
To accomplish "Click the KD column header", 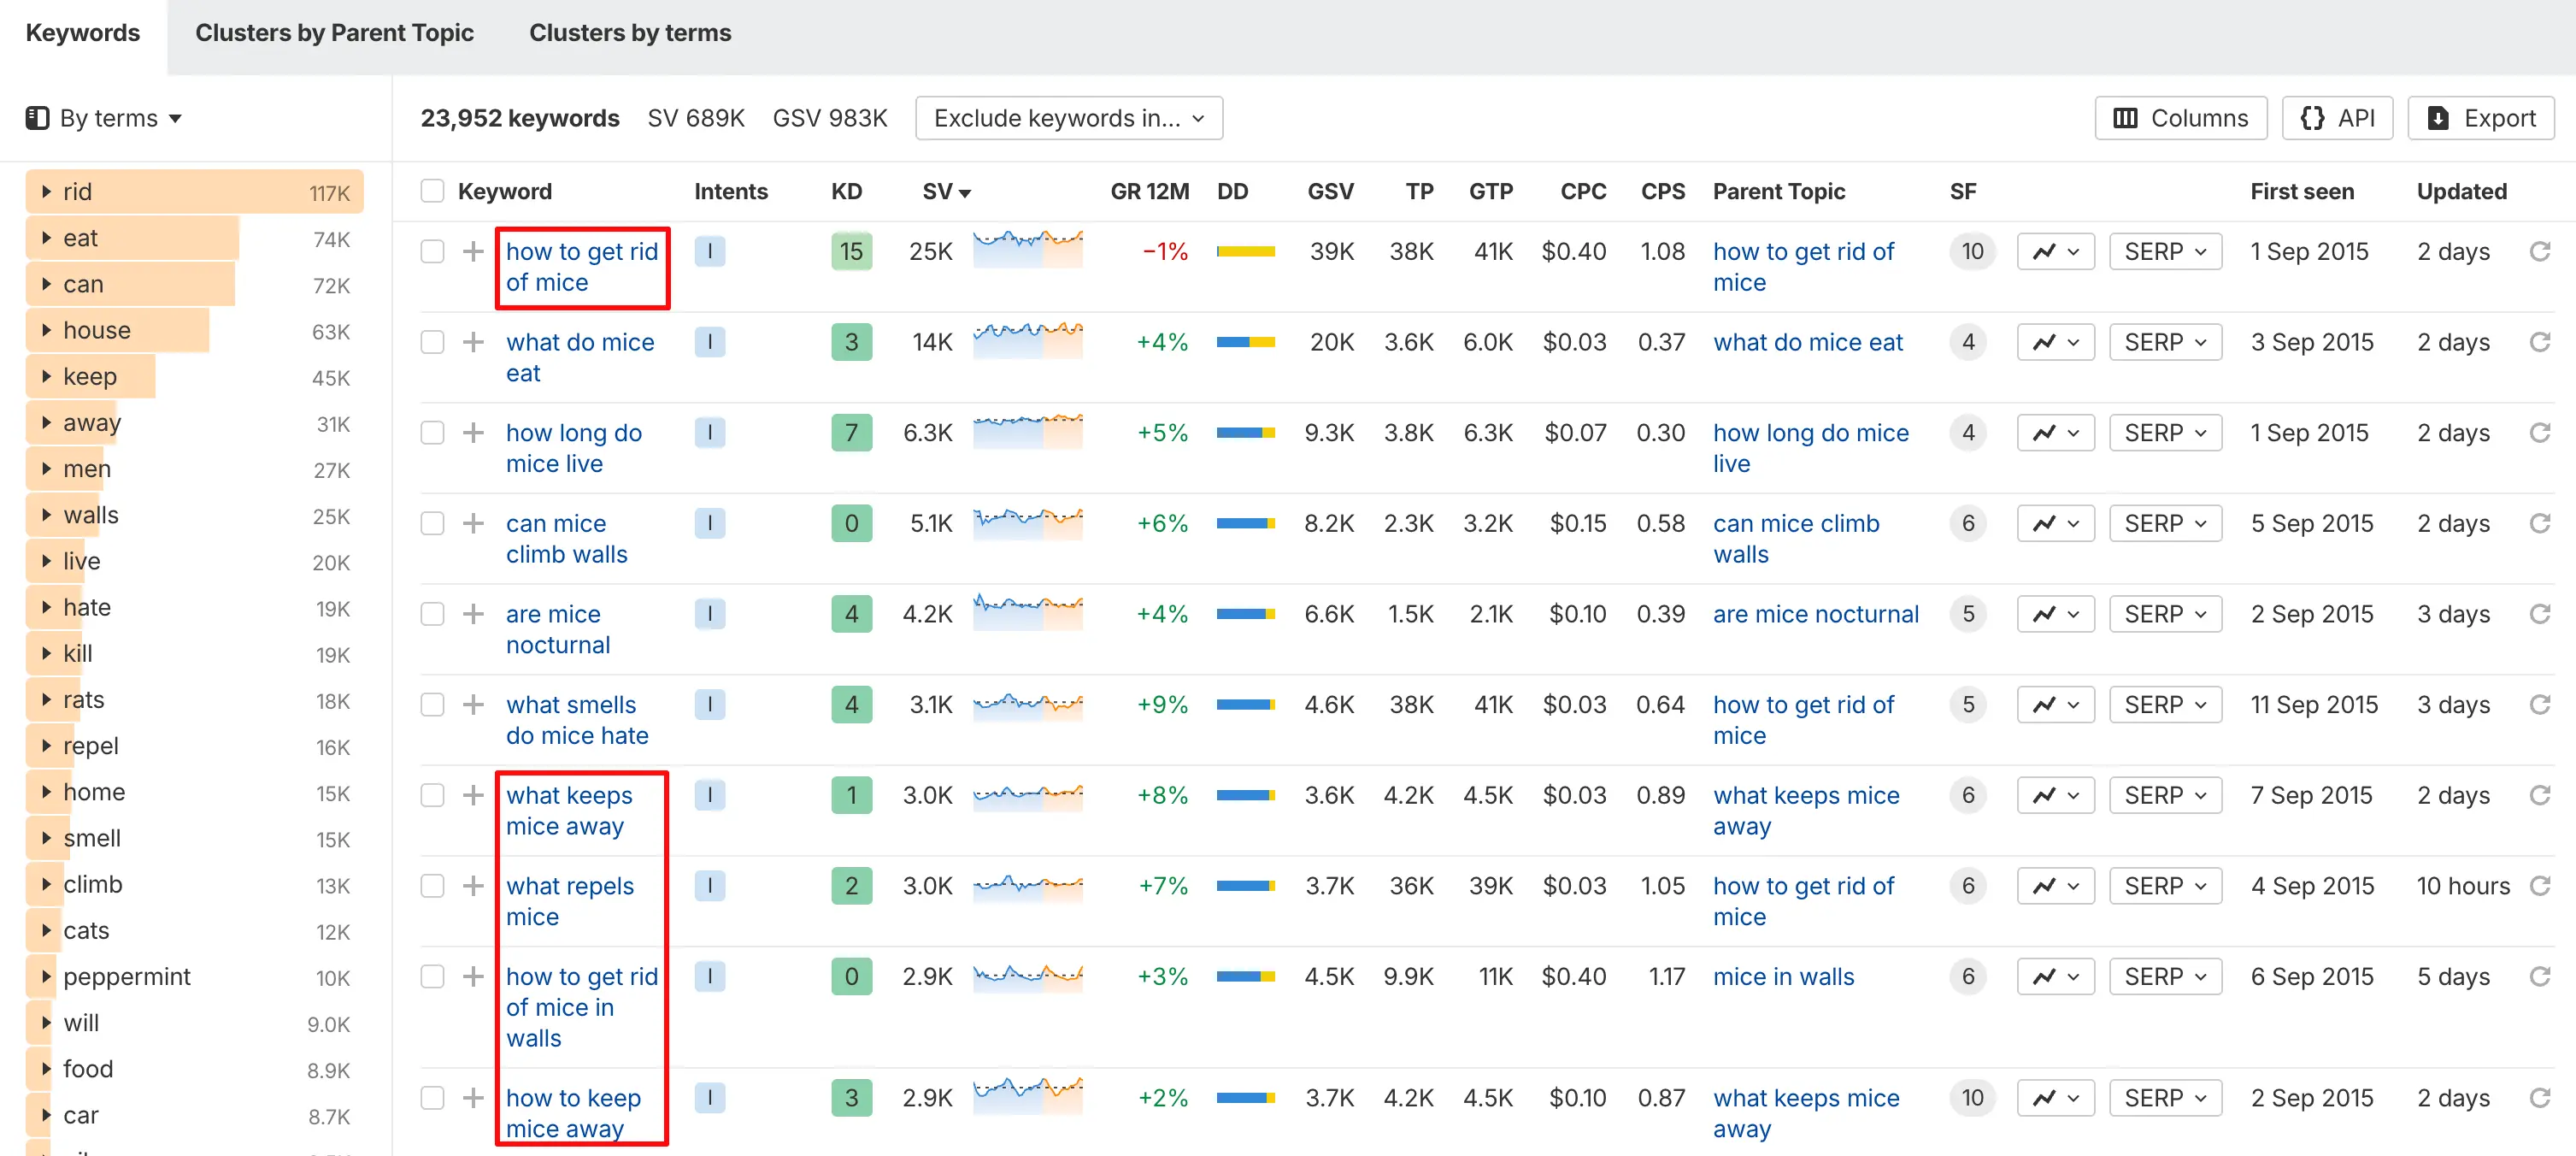I will (x=846, y=191).
